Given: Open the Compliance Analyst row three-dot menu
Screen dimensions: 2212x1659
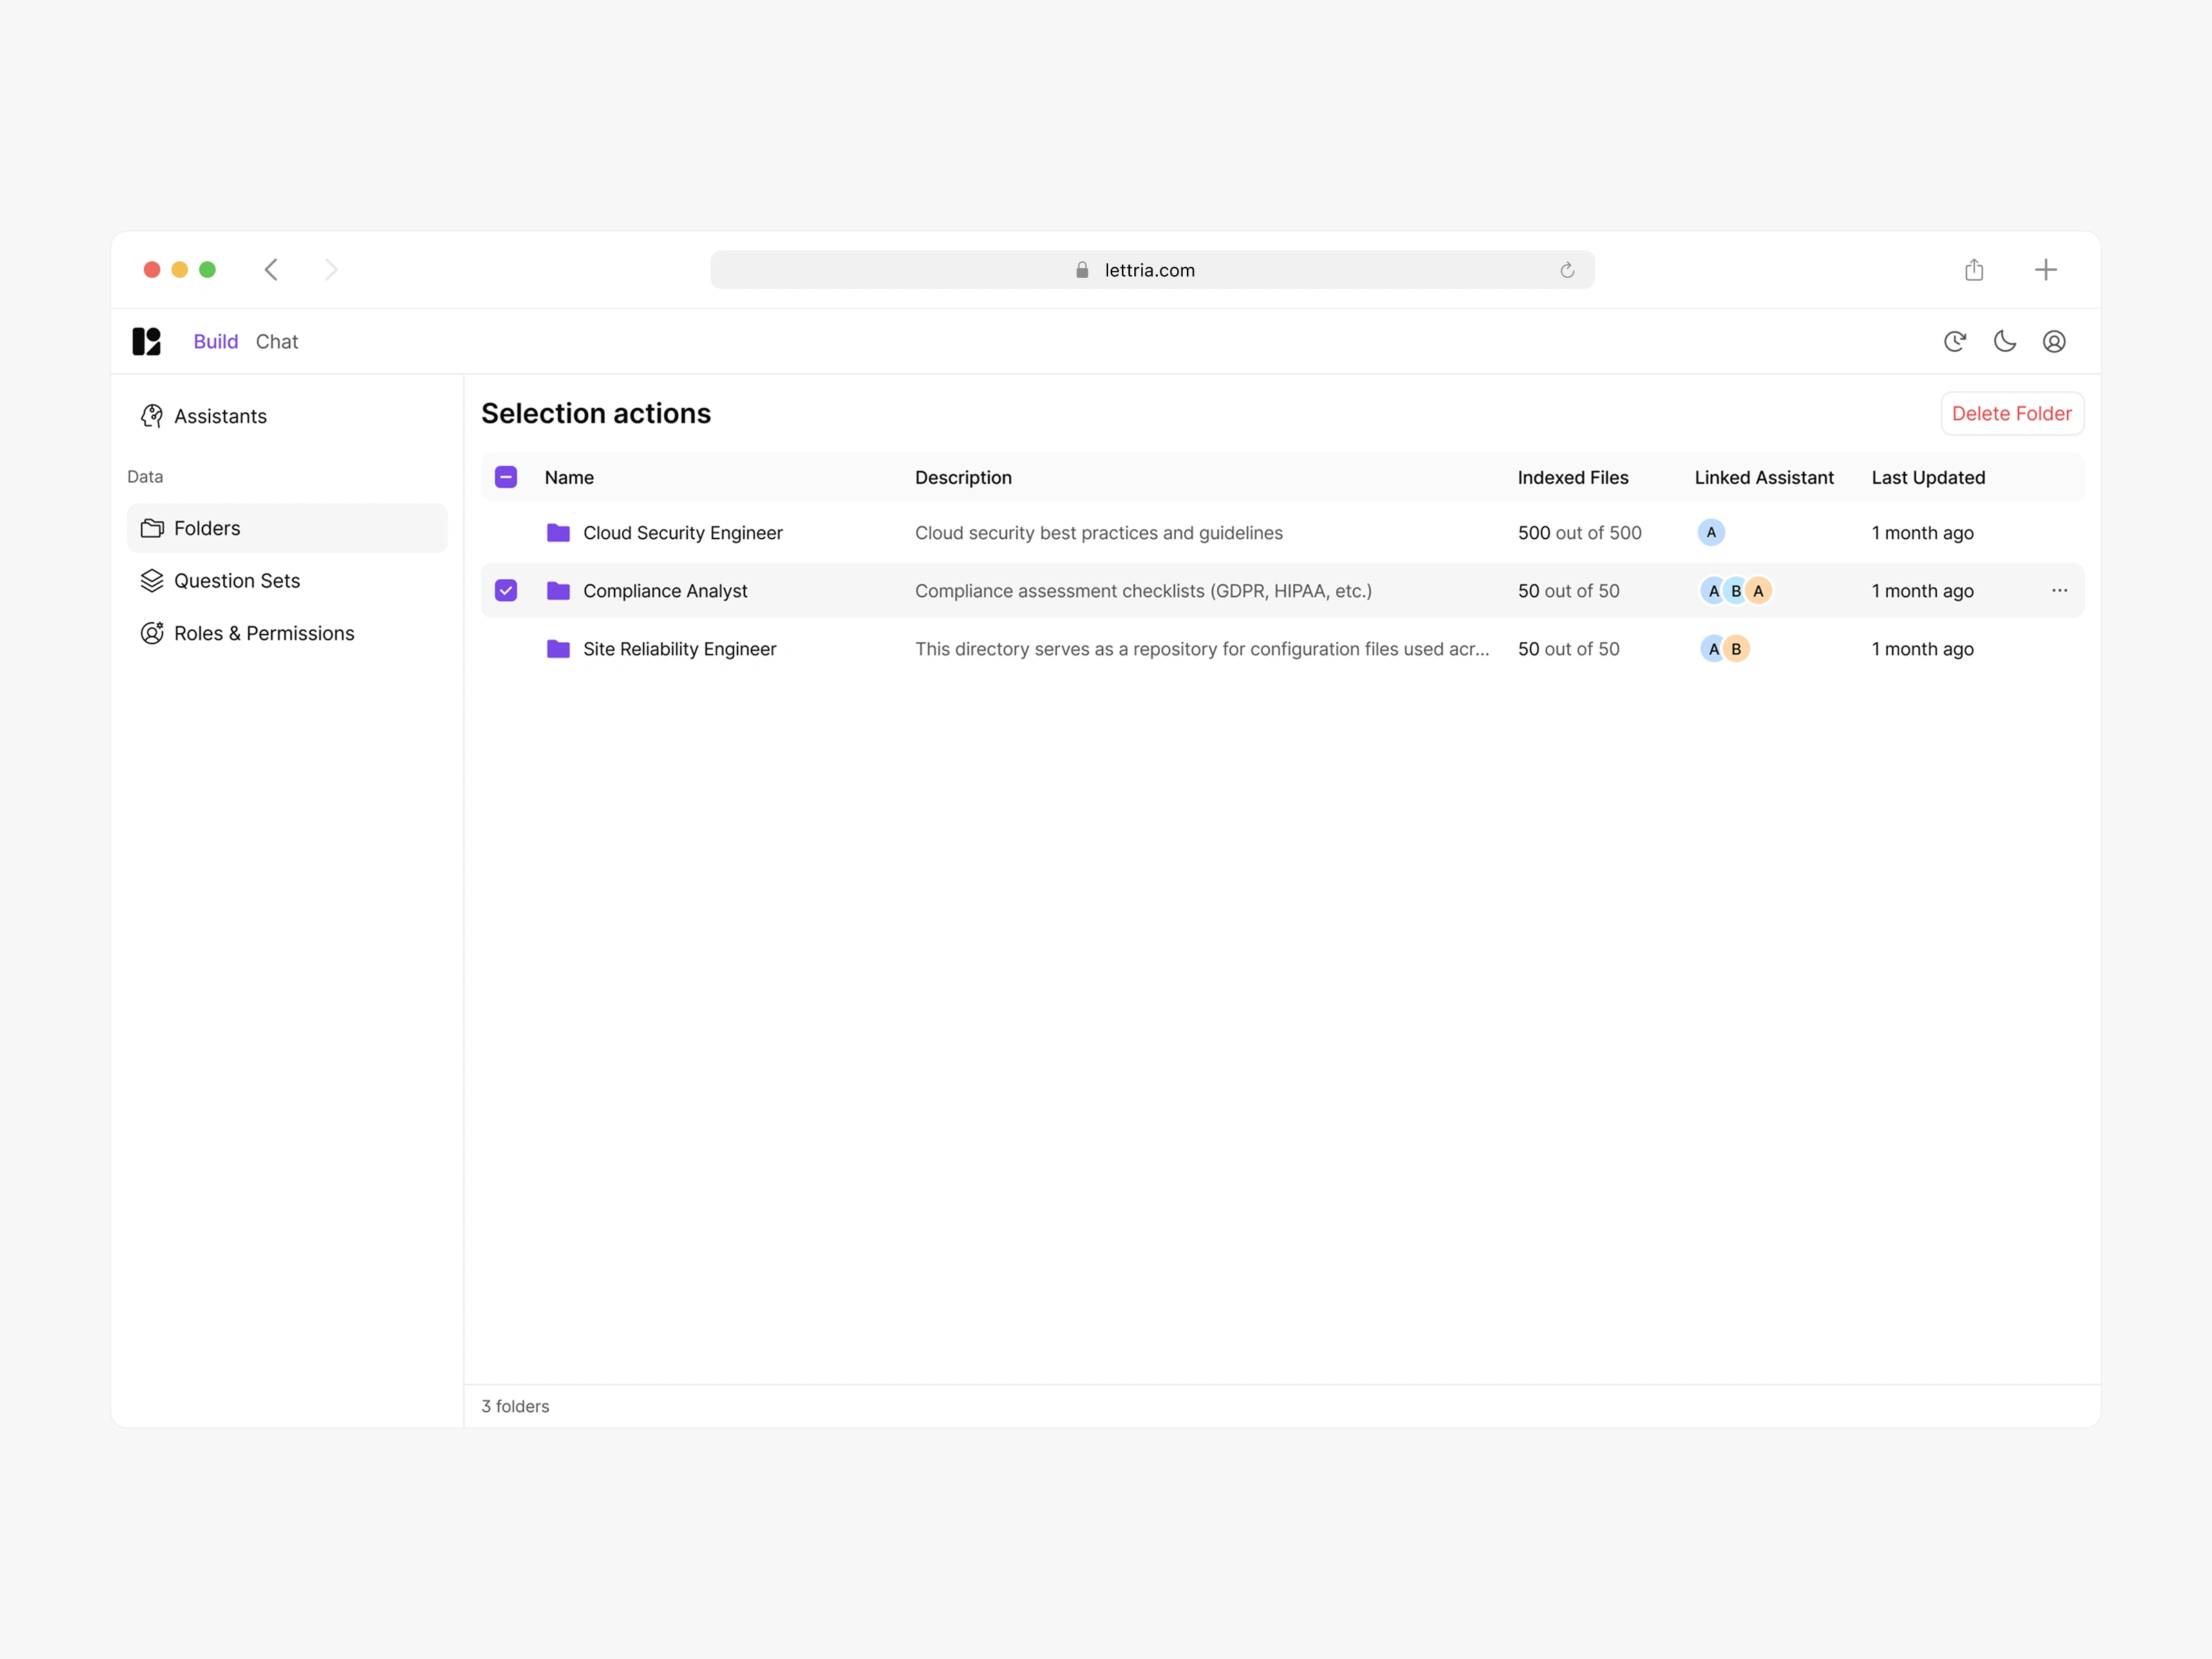Looking at the screenshot, I should [2059, 591].
